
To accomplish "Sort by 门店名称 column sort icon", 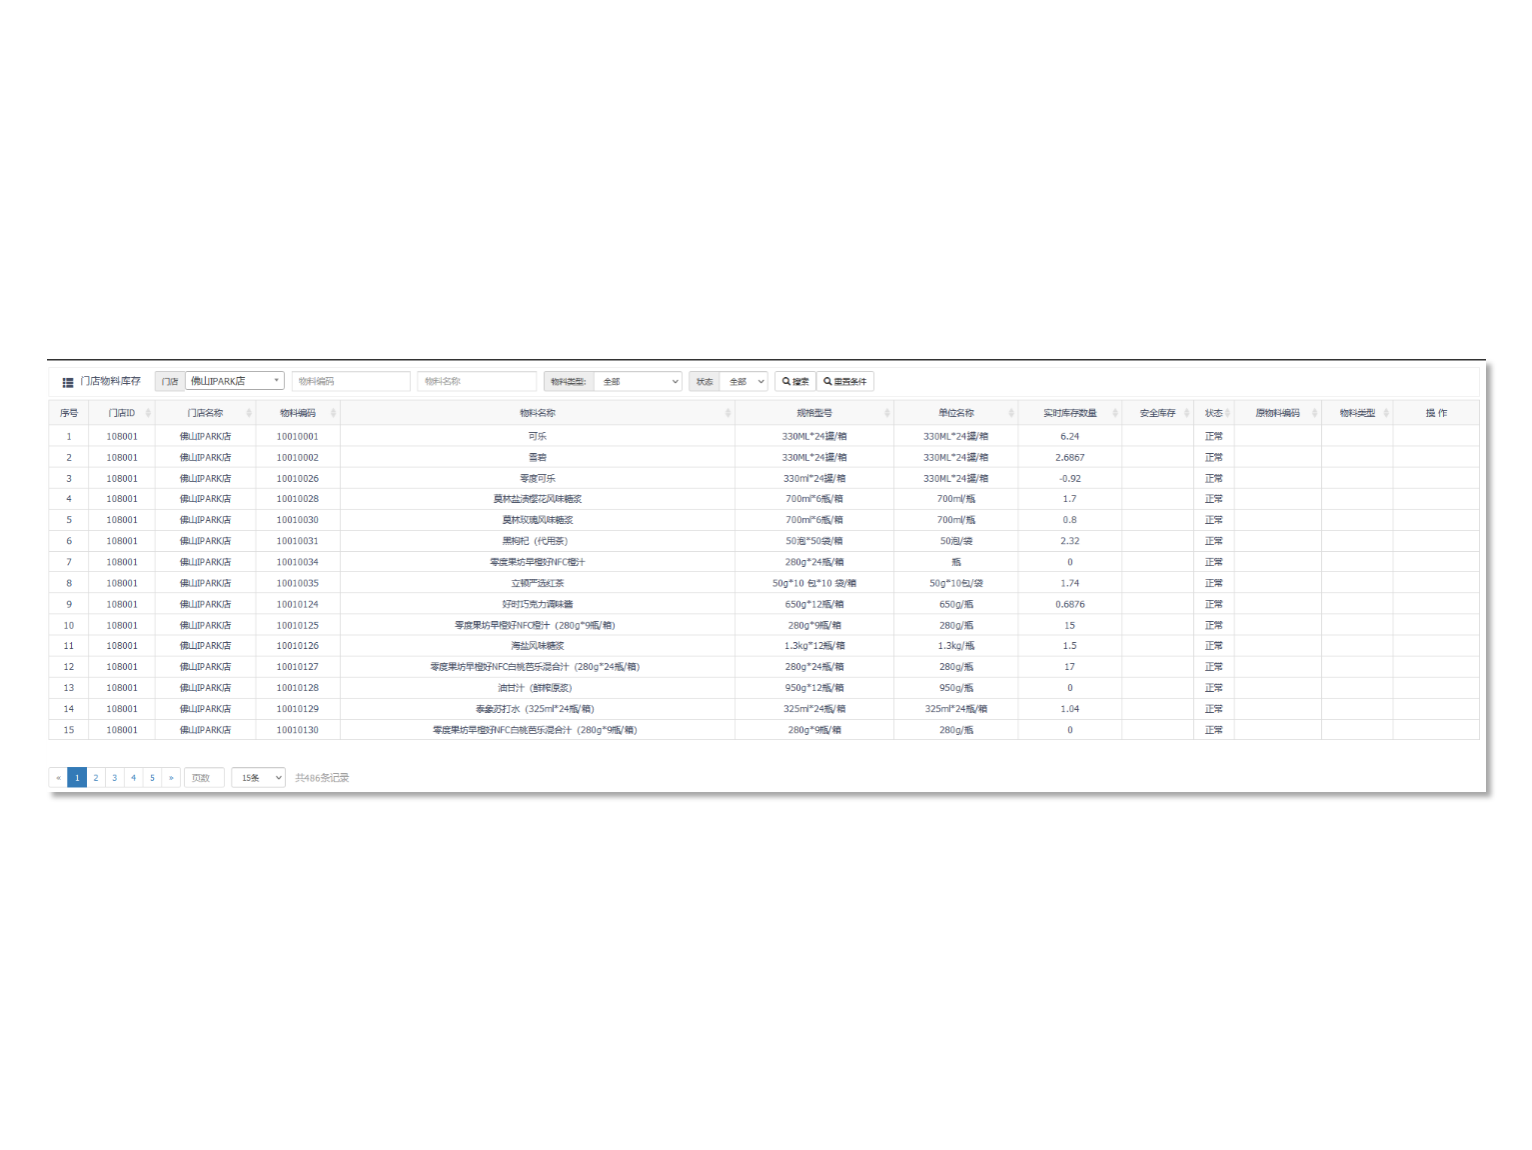I will tap(249, 413).
